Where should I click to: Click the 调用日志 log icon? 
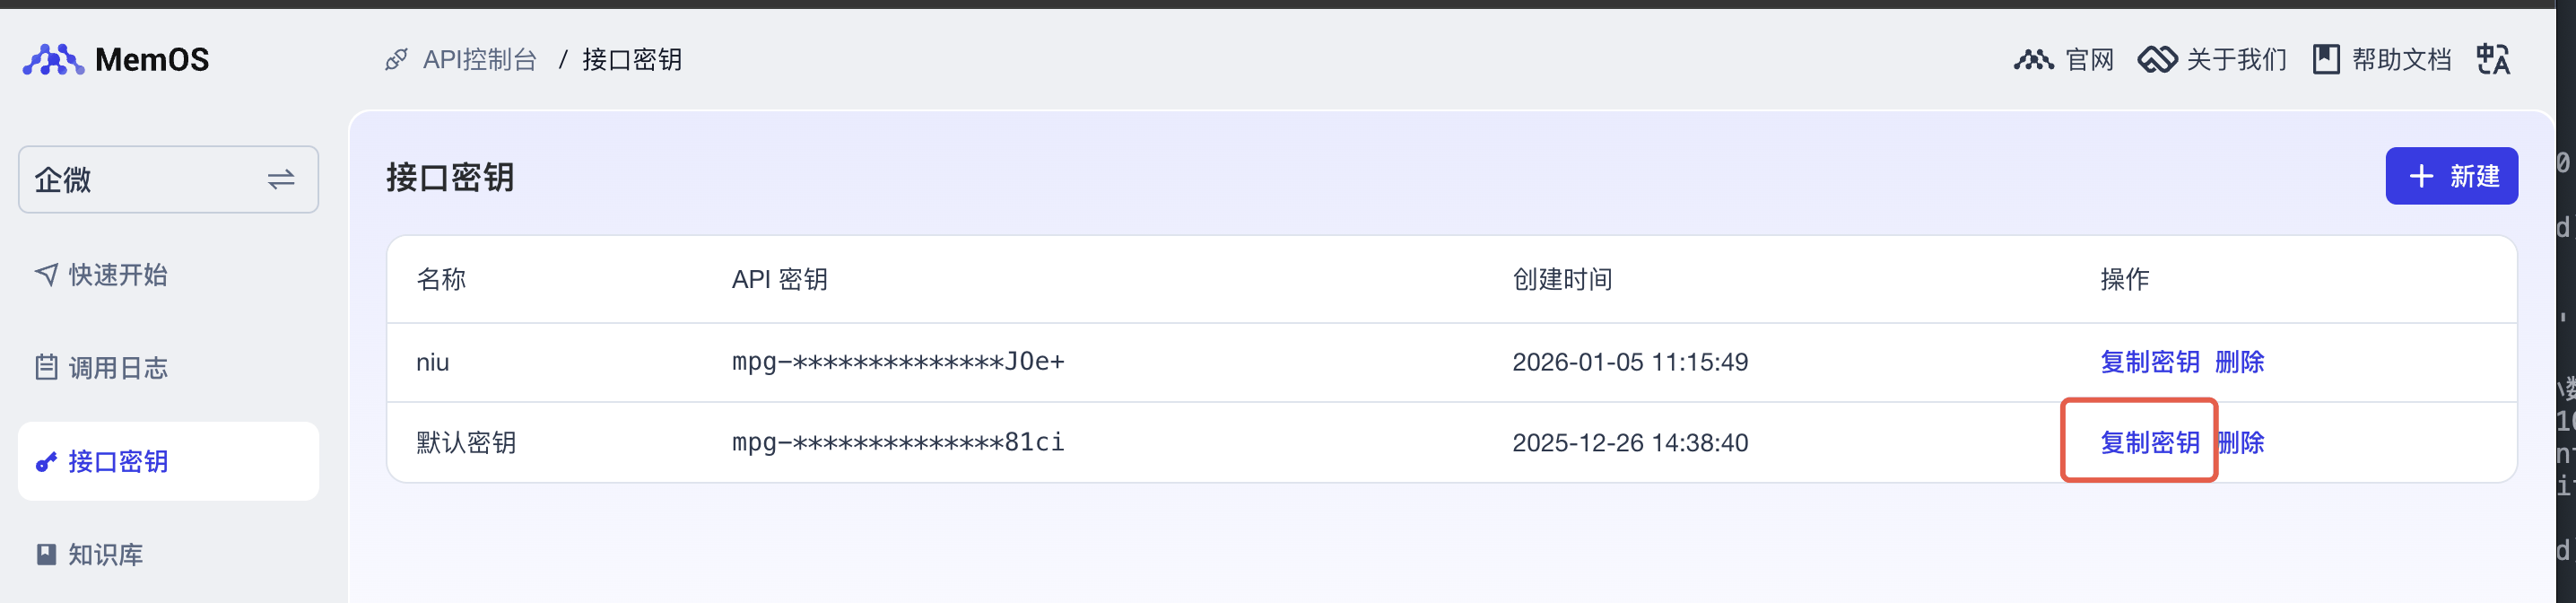[x=46, y=368]
